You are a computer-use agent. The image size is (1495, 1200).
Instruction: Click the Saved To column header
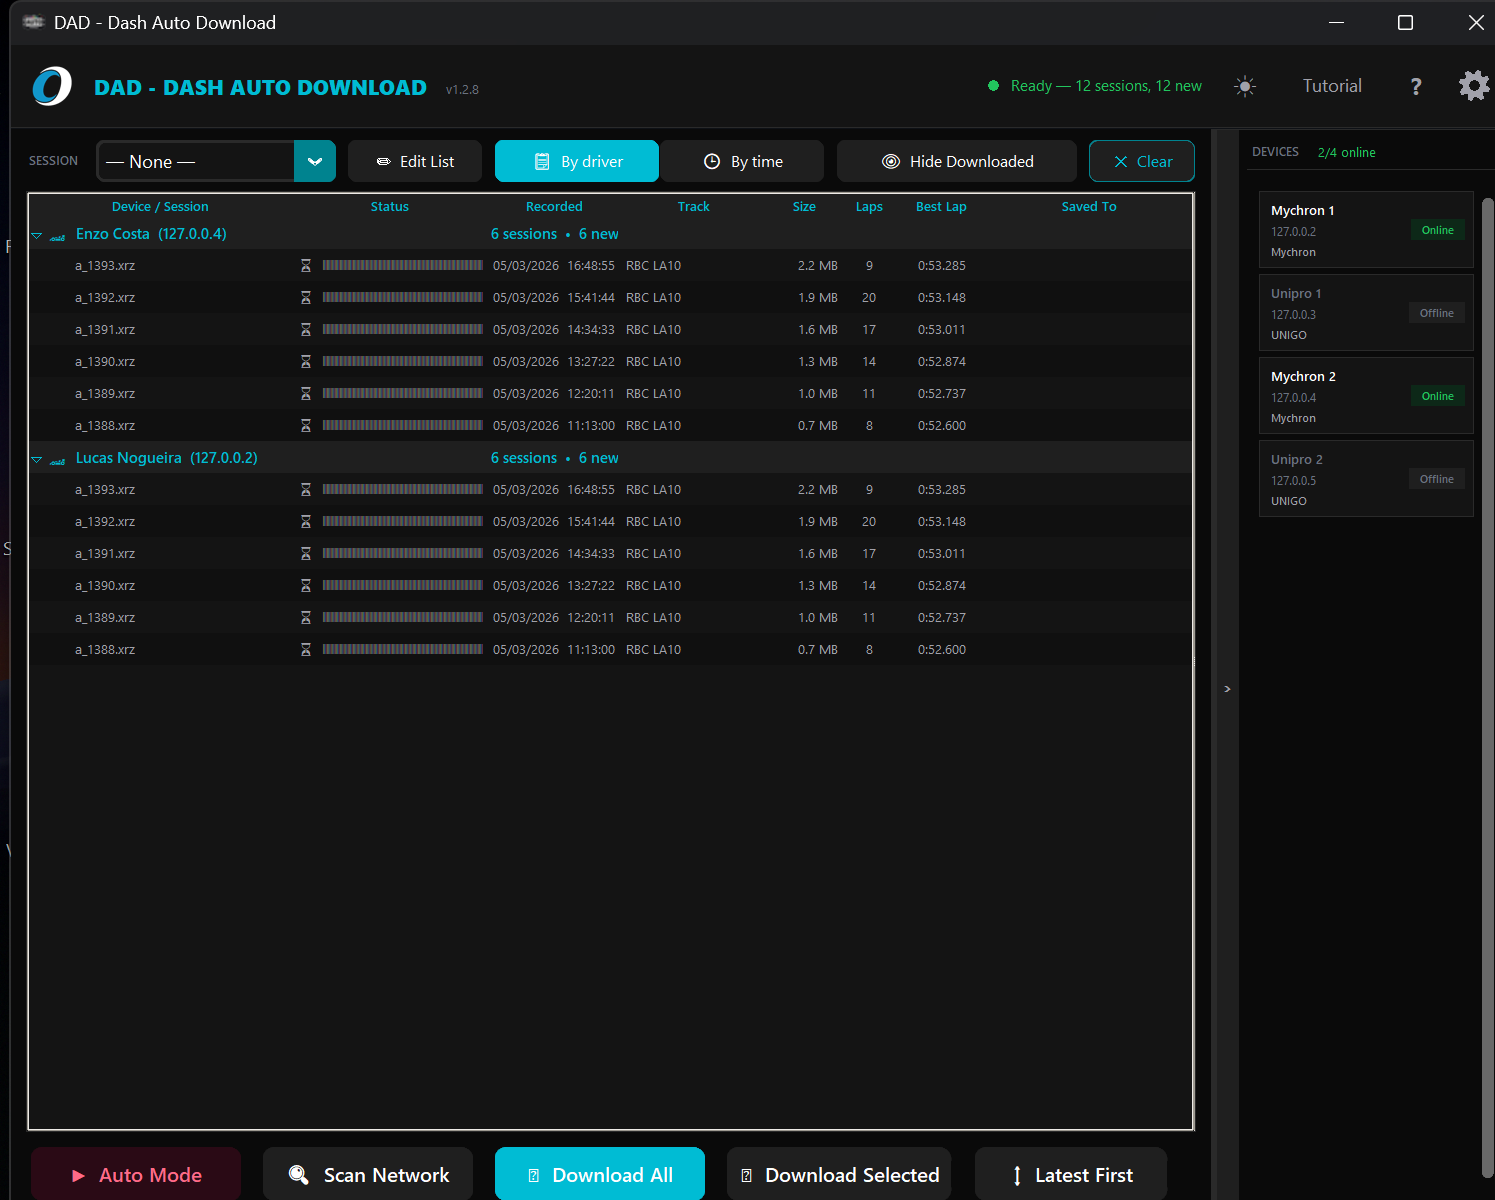[1089, 207]
